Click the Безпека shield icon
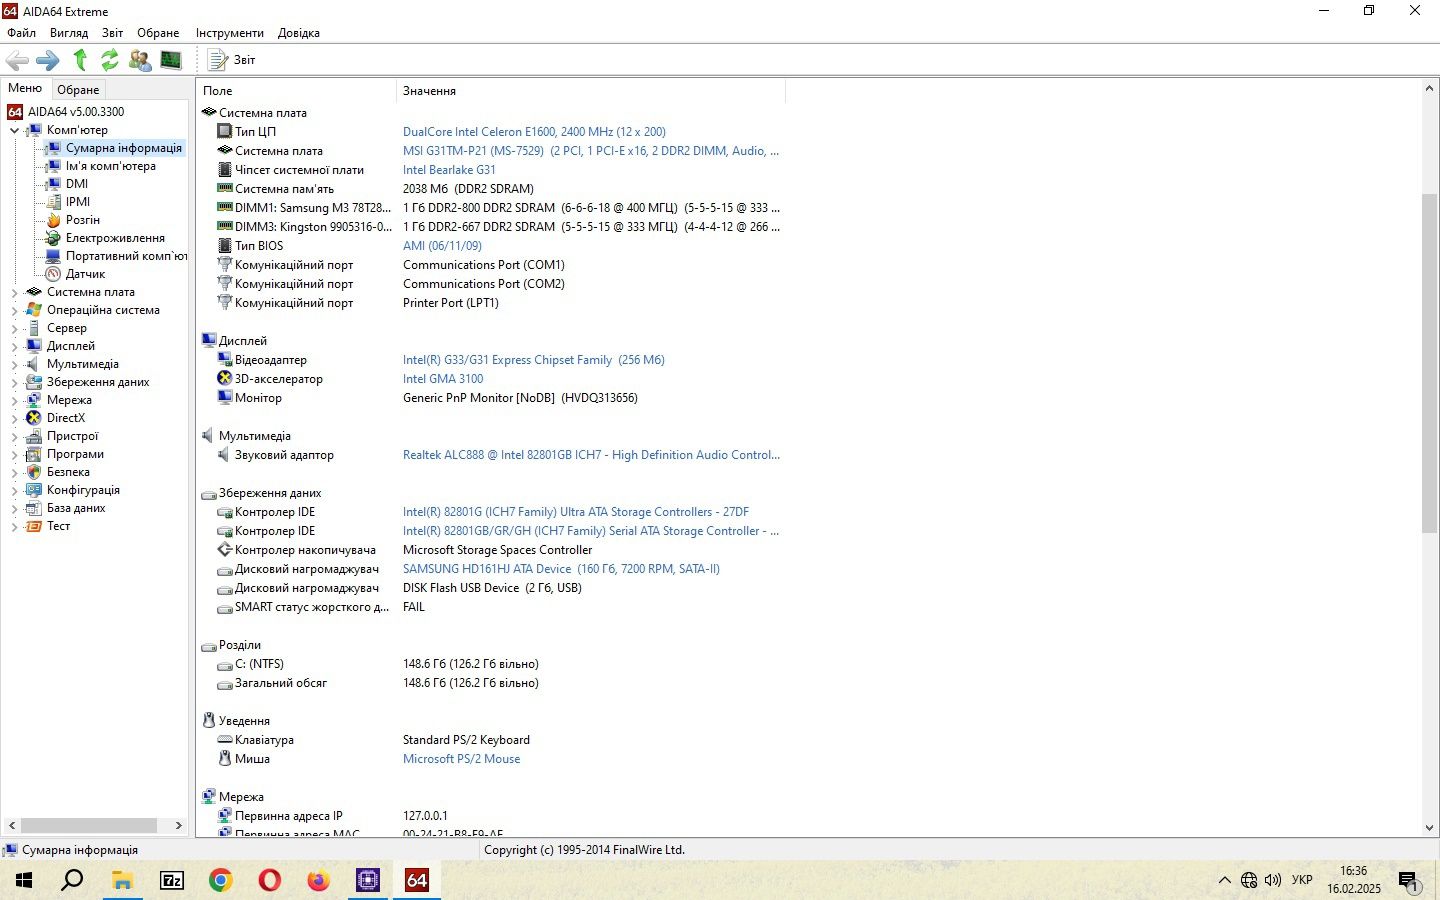This screenshot has height=900, width=1440. 34,472
